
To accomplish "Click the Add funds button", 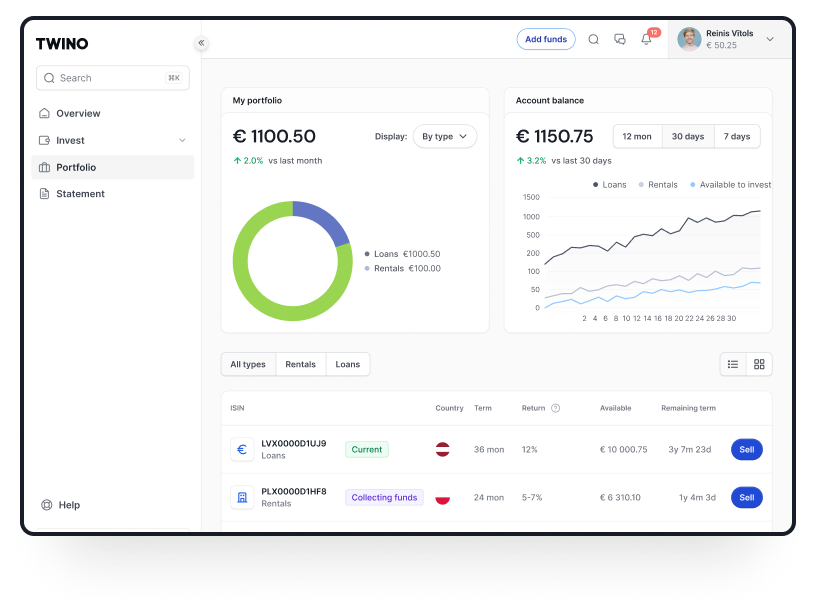I will point(546,40).
